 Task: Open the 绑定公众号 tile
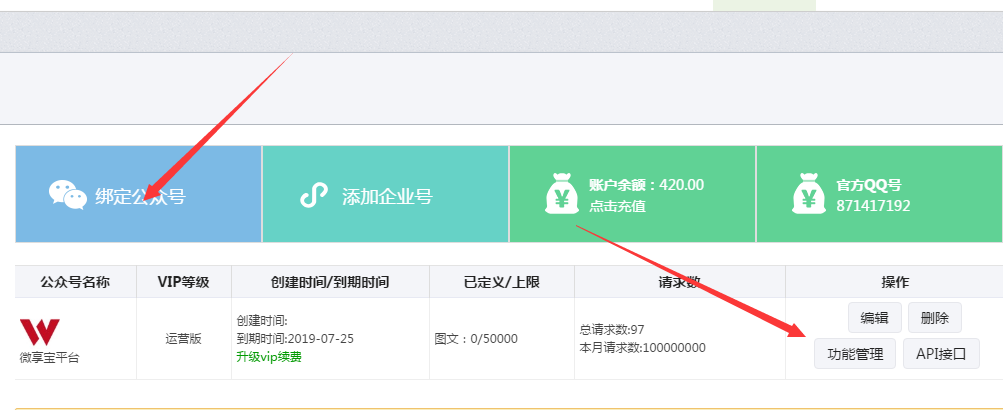[139, 194]
